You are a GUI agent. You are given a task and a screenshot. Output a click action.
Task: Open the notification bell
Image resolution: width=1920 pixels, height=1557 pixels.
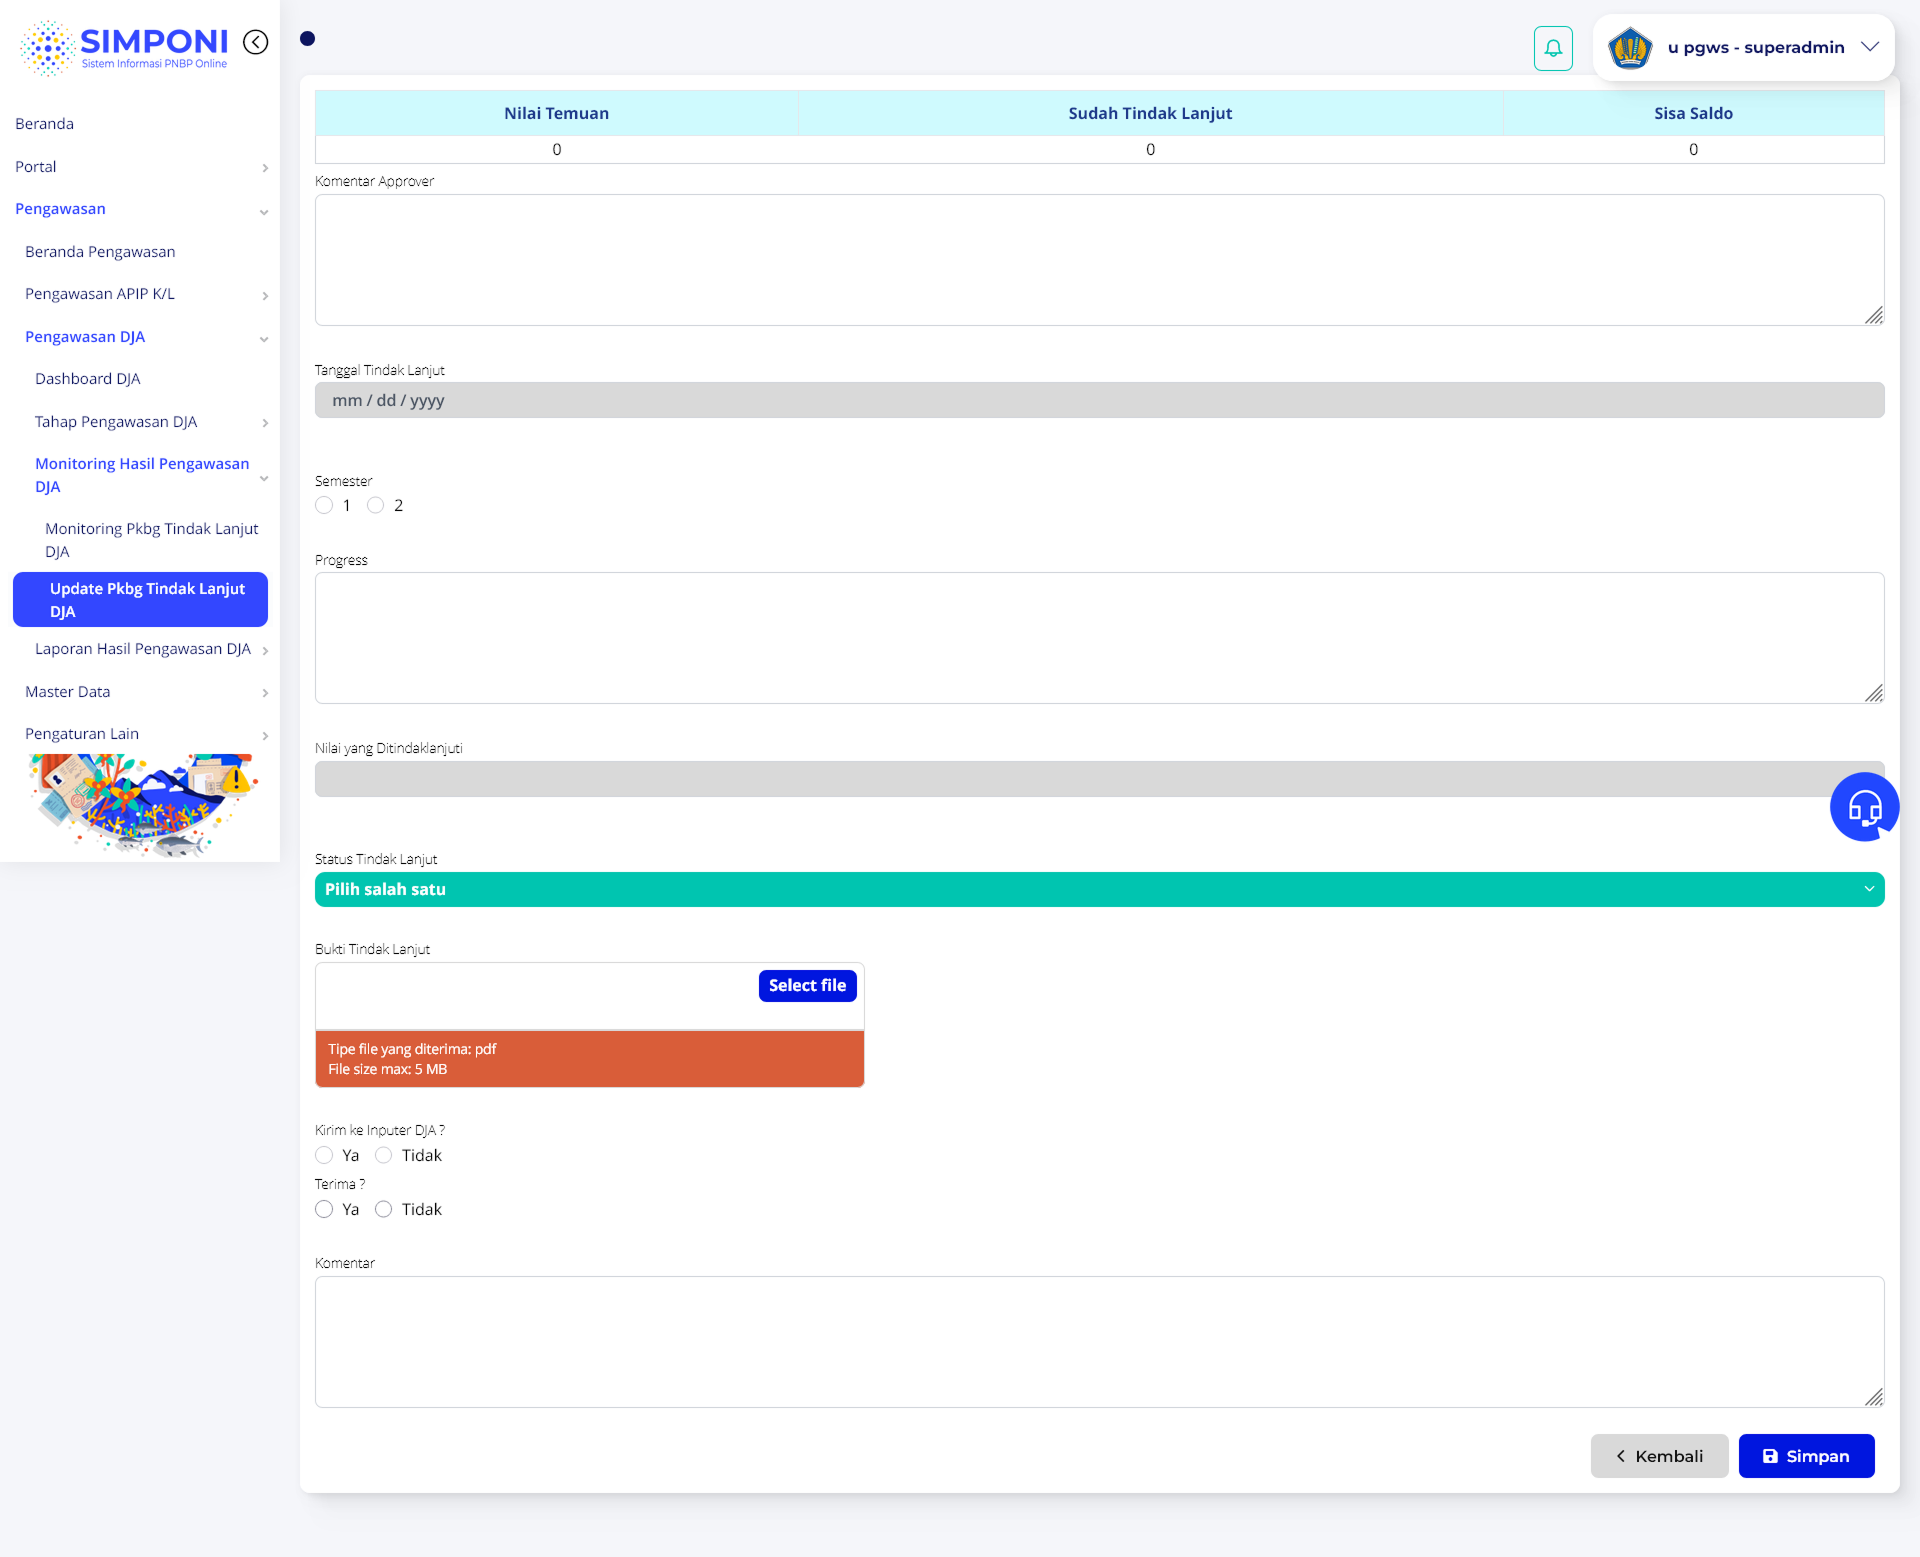[1553, 48]
